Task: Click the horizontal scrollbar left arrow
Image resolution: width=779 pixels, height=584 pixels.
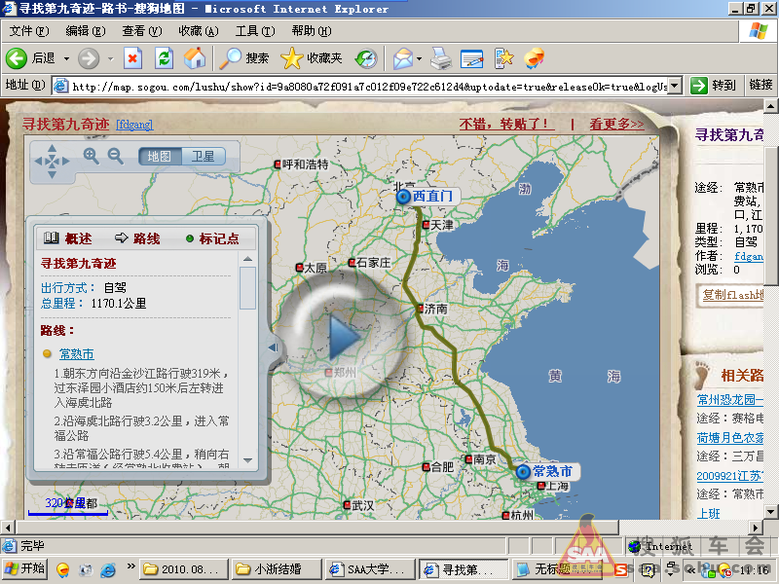Action: [7, 527]
